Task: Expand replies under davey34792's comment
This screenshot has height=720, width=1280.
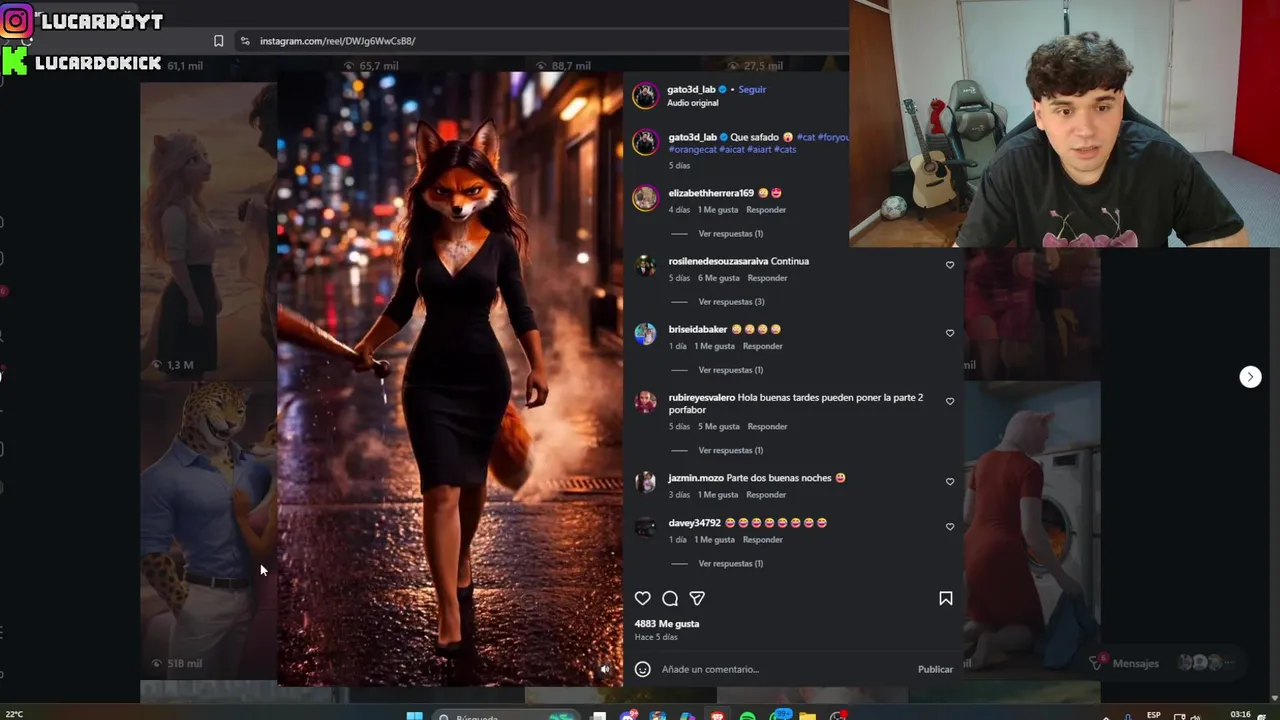Action: tap(731, 563)
